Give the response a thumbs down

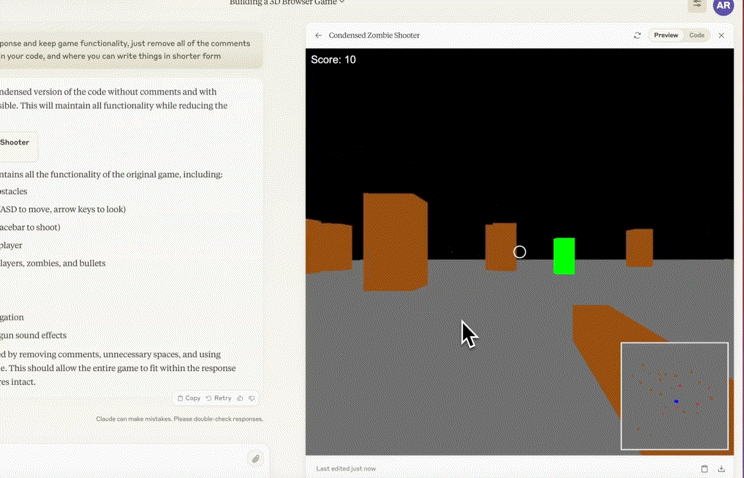251,398
